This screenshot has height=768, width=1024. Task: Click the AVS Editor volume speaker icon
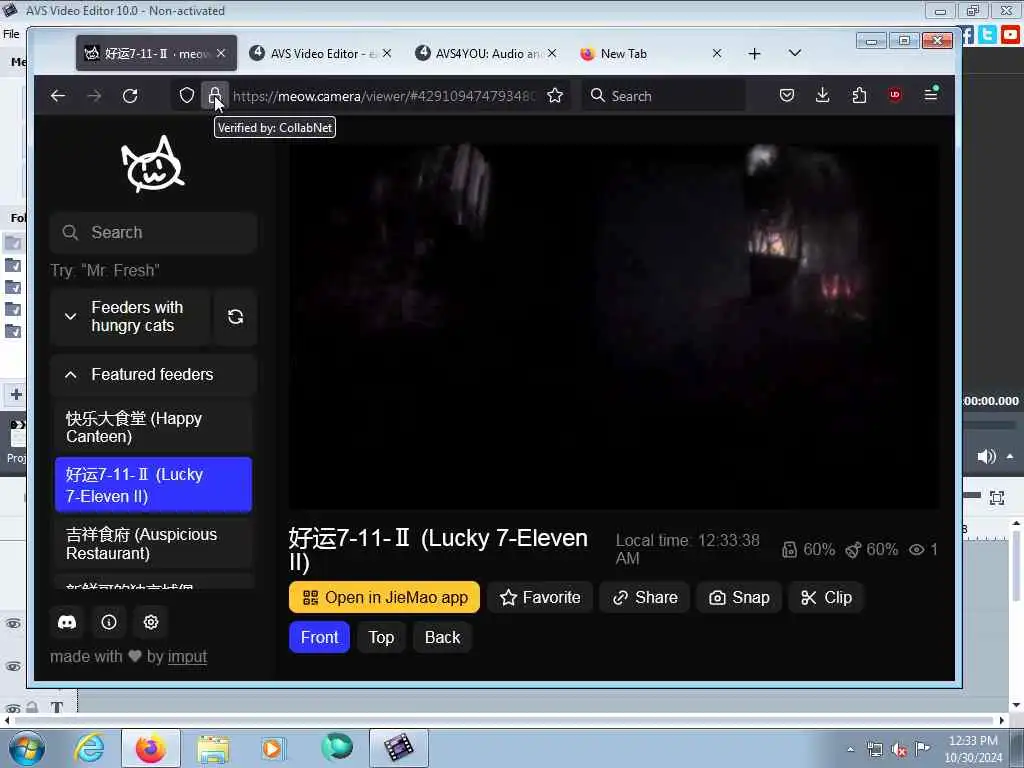(x=985, y=456)
